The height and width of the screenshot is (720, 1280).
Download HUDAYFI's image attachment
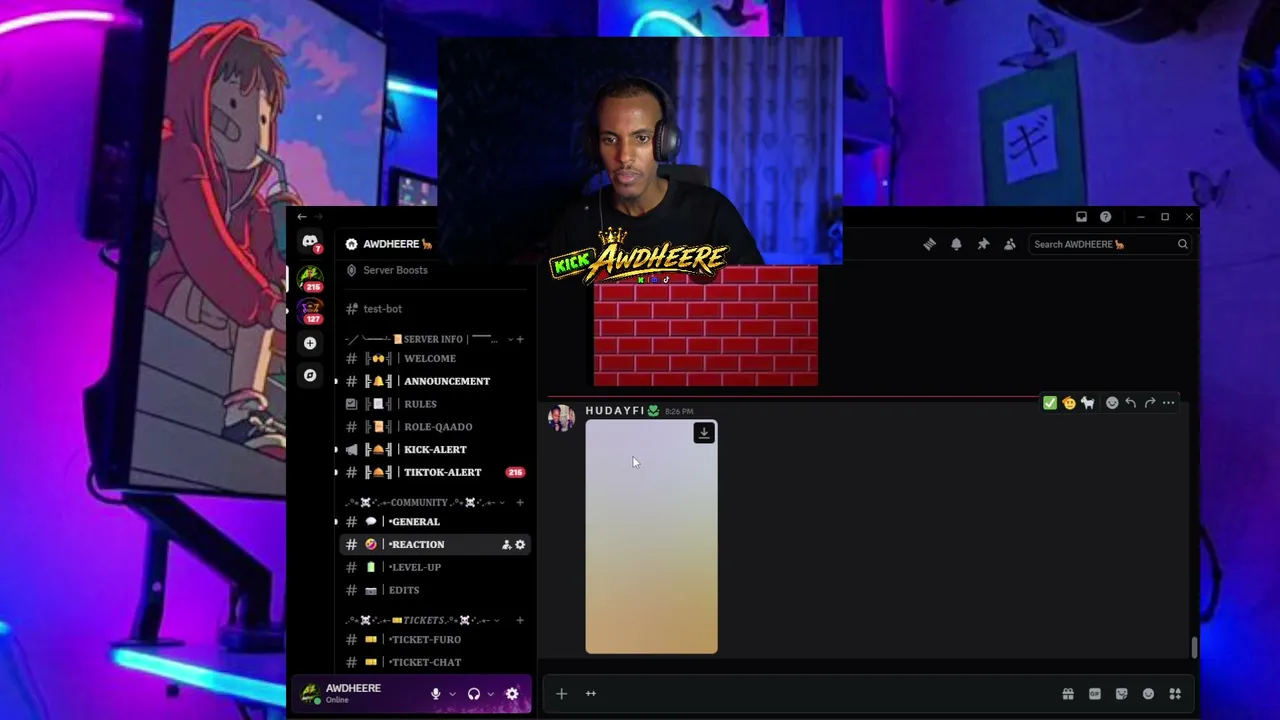point(704,433)
